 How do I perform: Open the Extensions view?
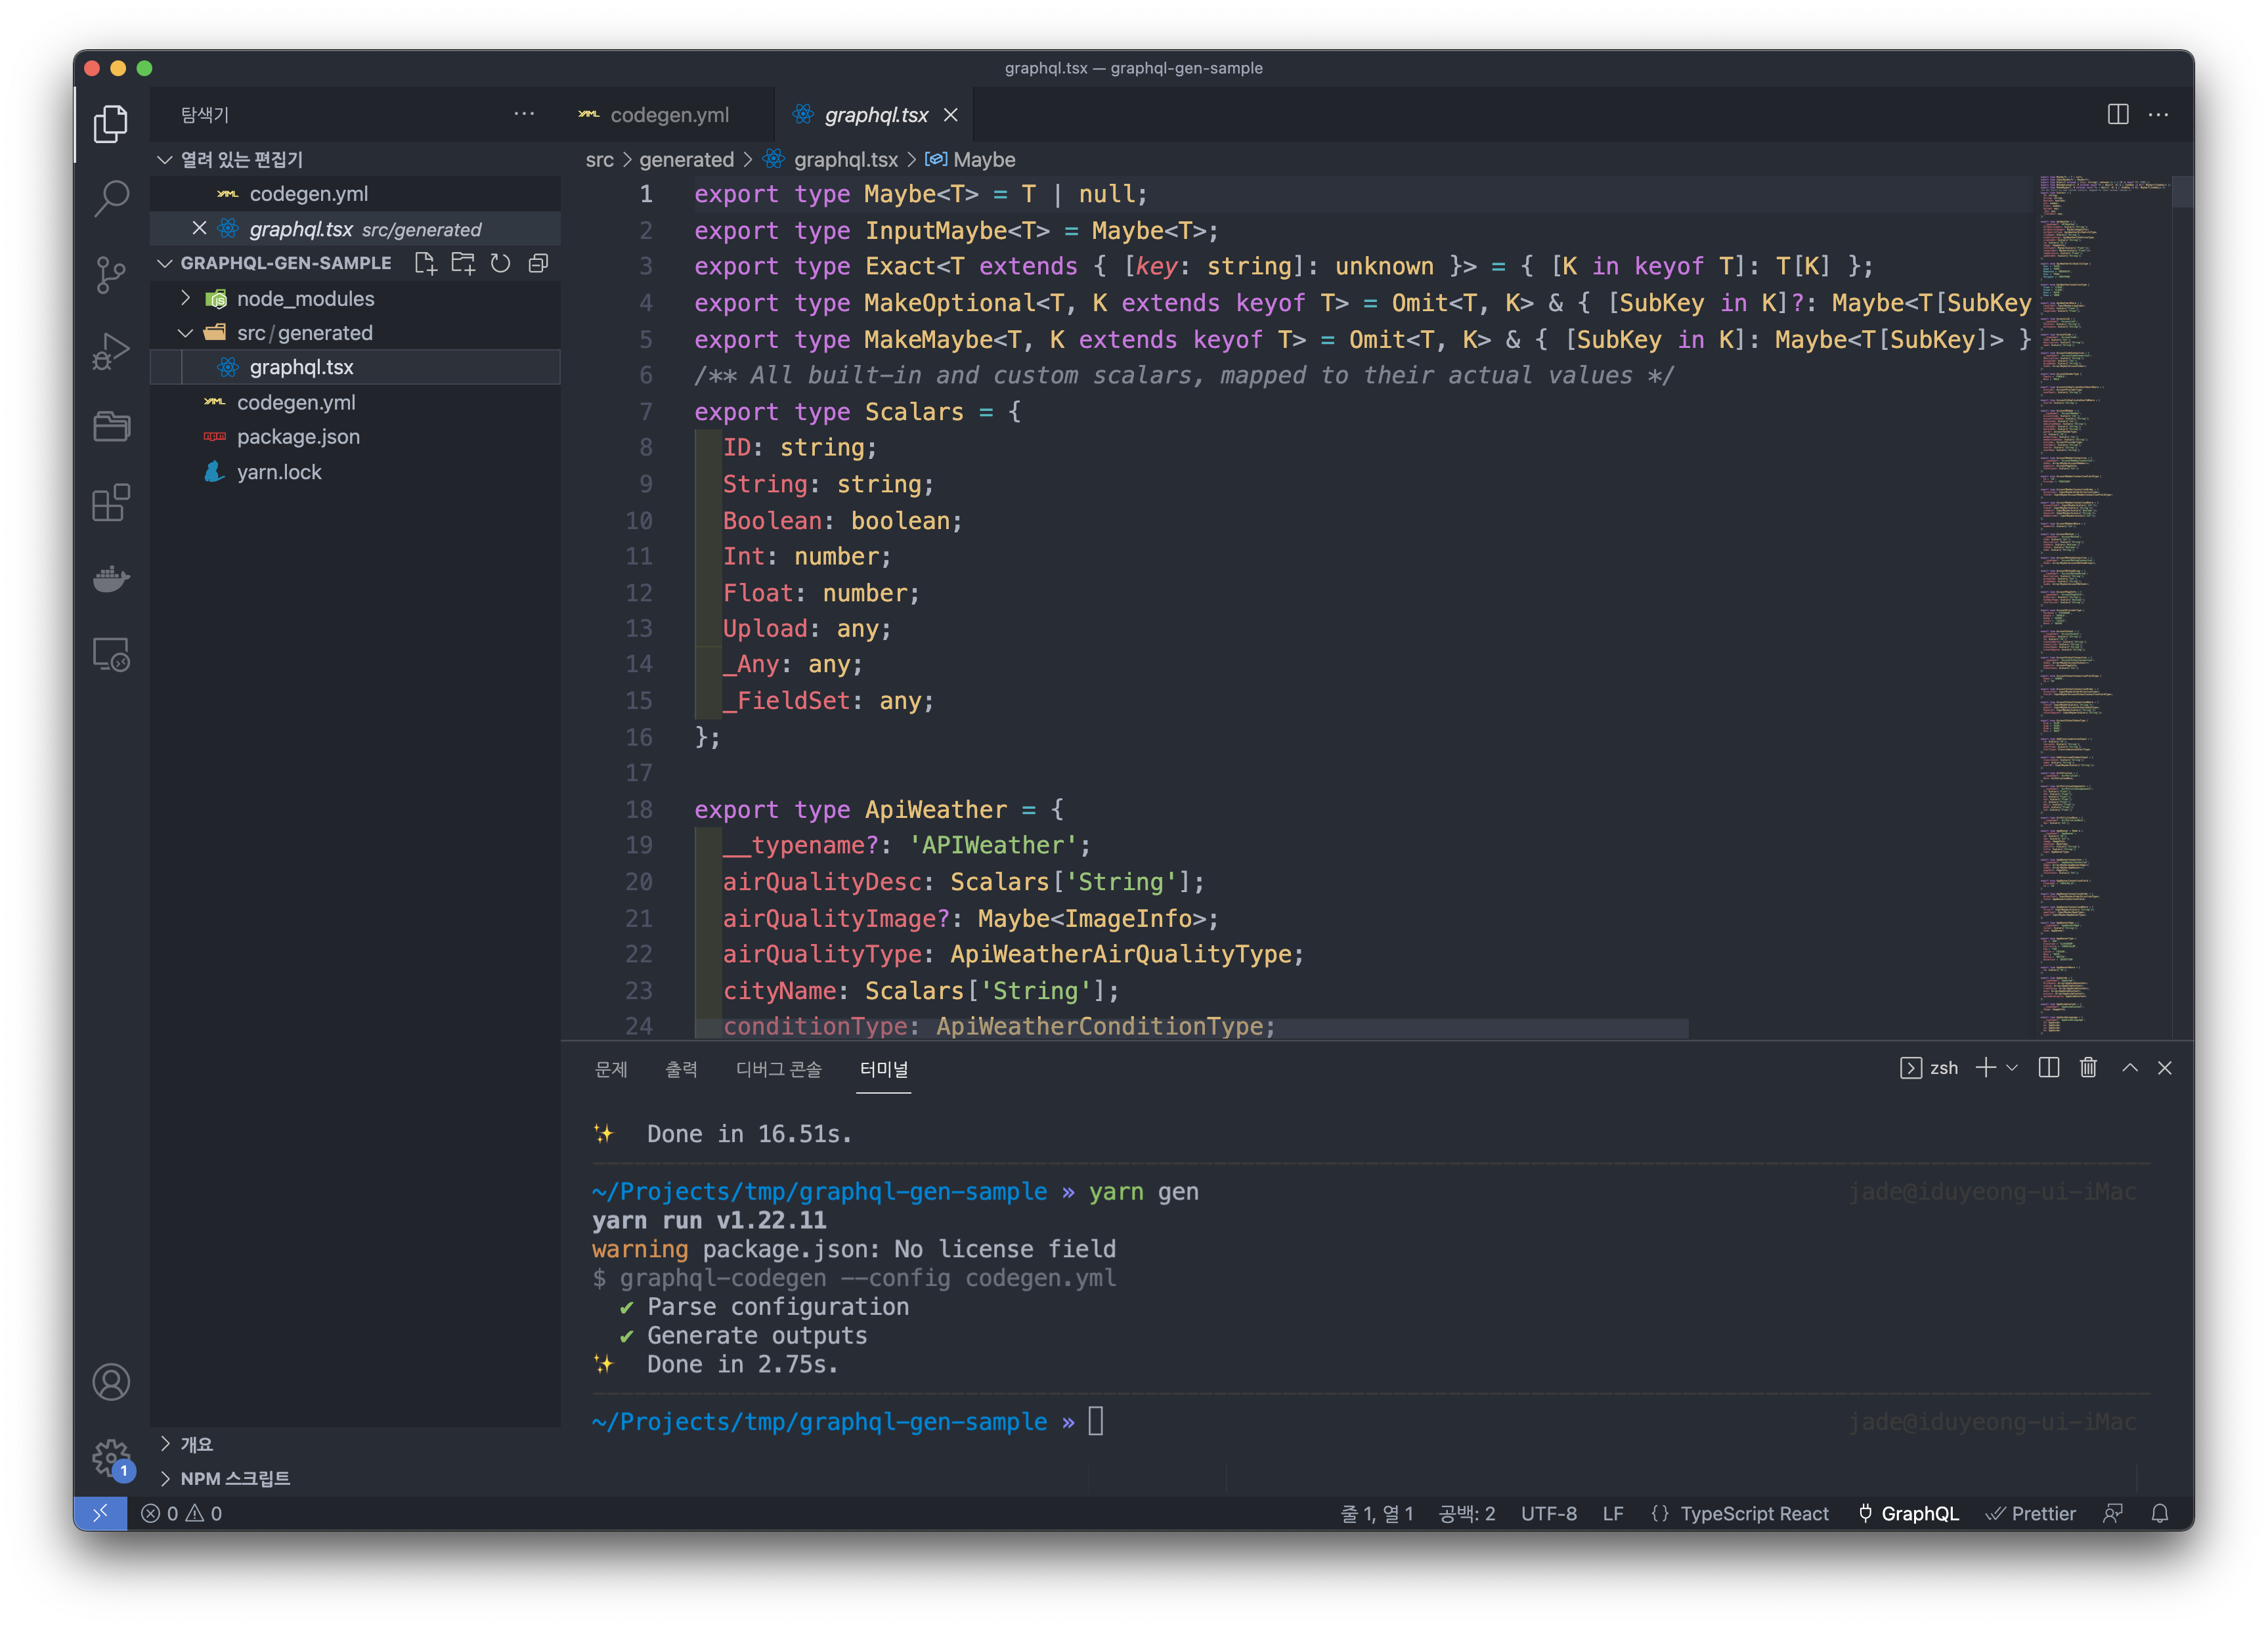[111, 503]
